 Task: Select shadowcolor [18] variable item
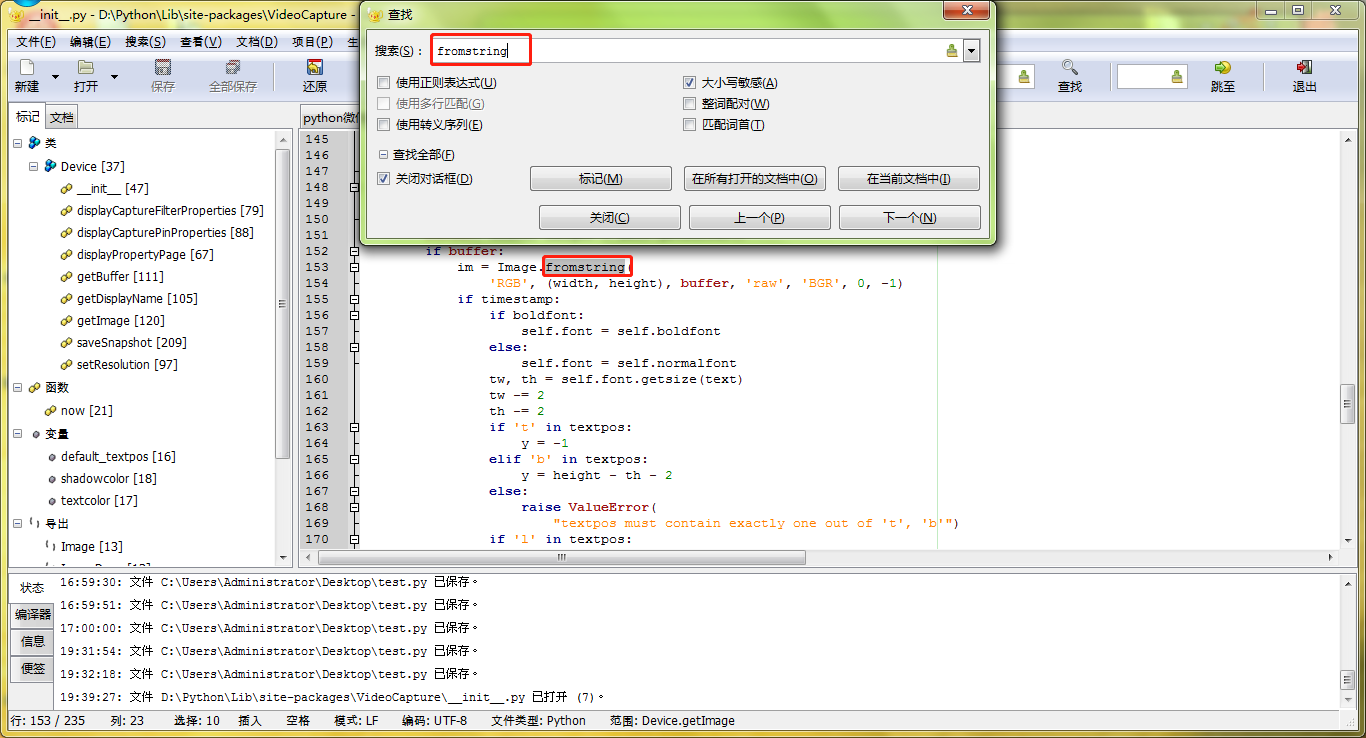(x=108, y=479)
